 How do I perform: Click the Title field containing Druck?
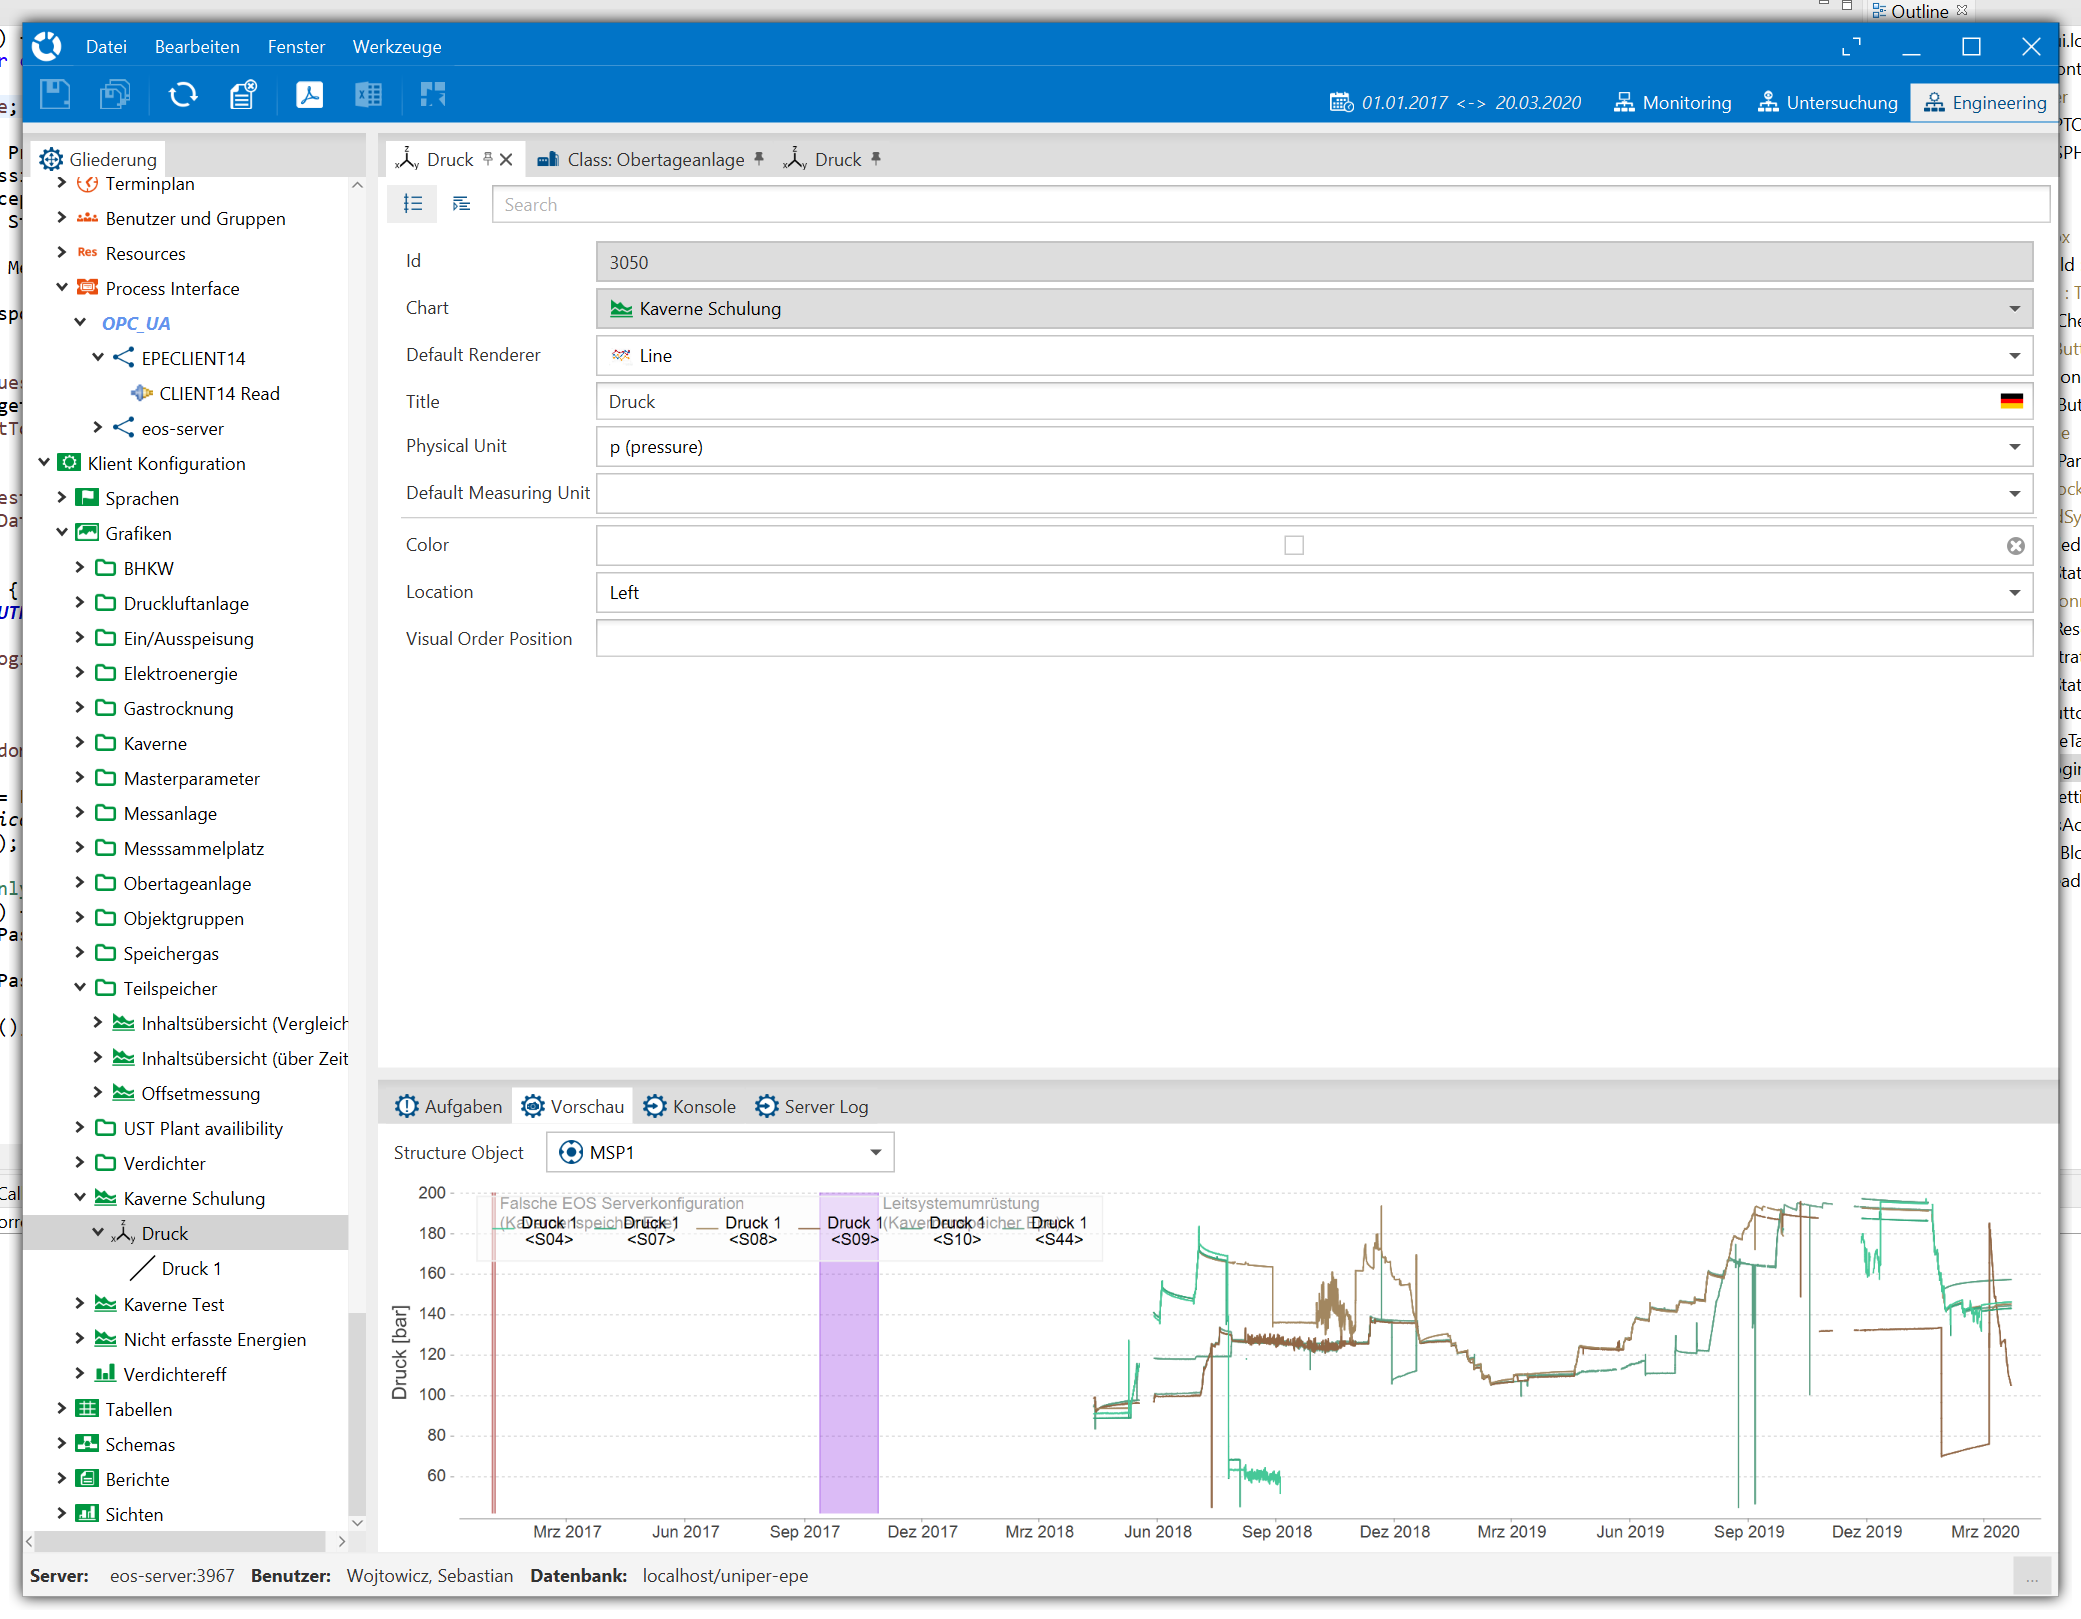pyautogui.click(x=1314, y=401)
